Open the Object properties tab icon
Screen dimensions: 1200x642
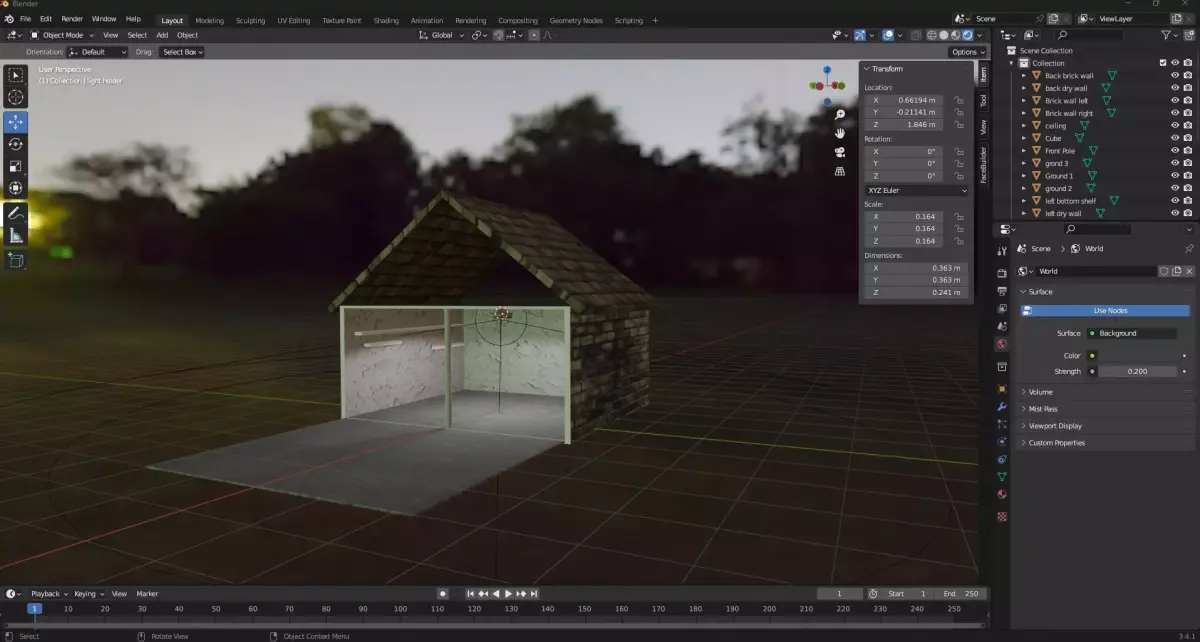[1002, 388]
